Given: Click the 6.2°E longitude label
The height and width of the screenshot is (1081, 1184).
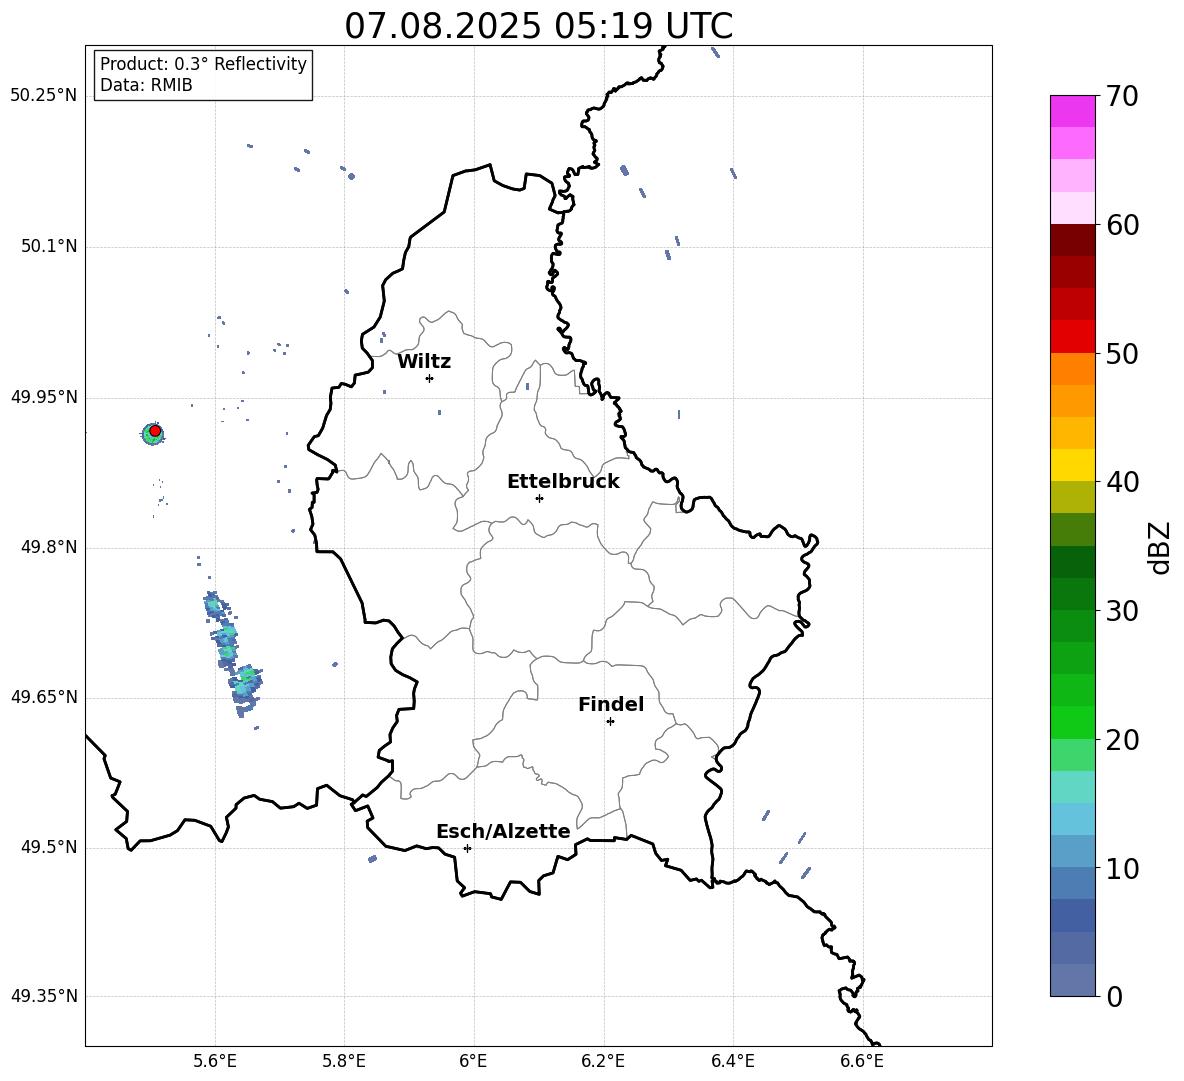Looking at the screenshot, I should pos(603,1061).
